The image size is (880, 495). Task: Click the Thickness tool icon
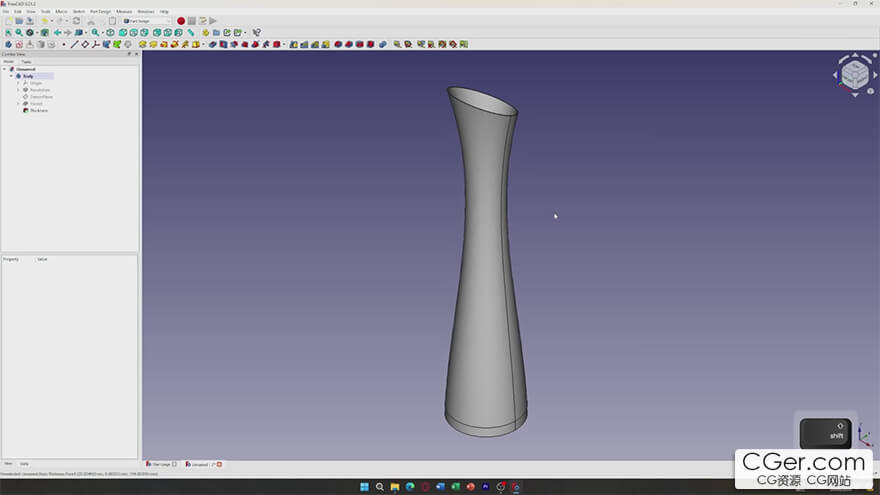[x=370, y=44]
